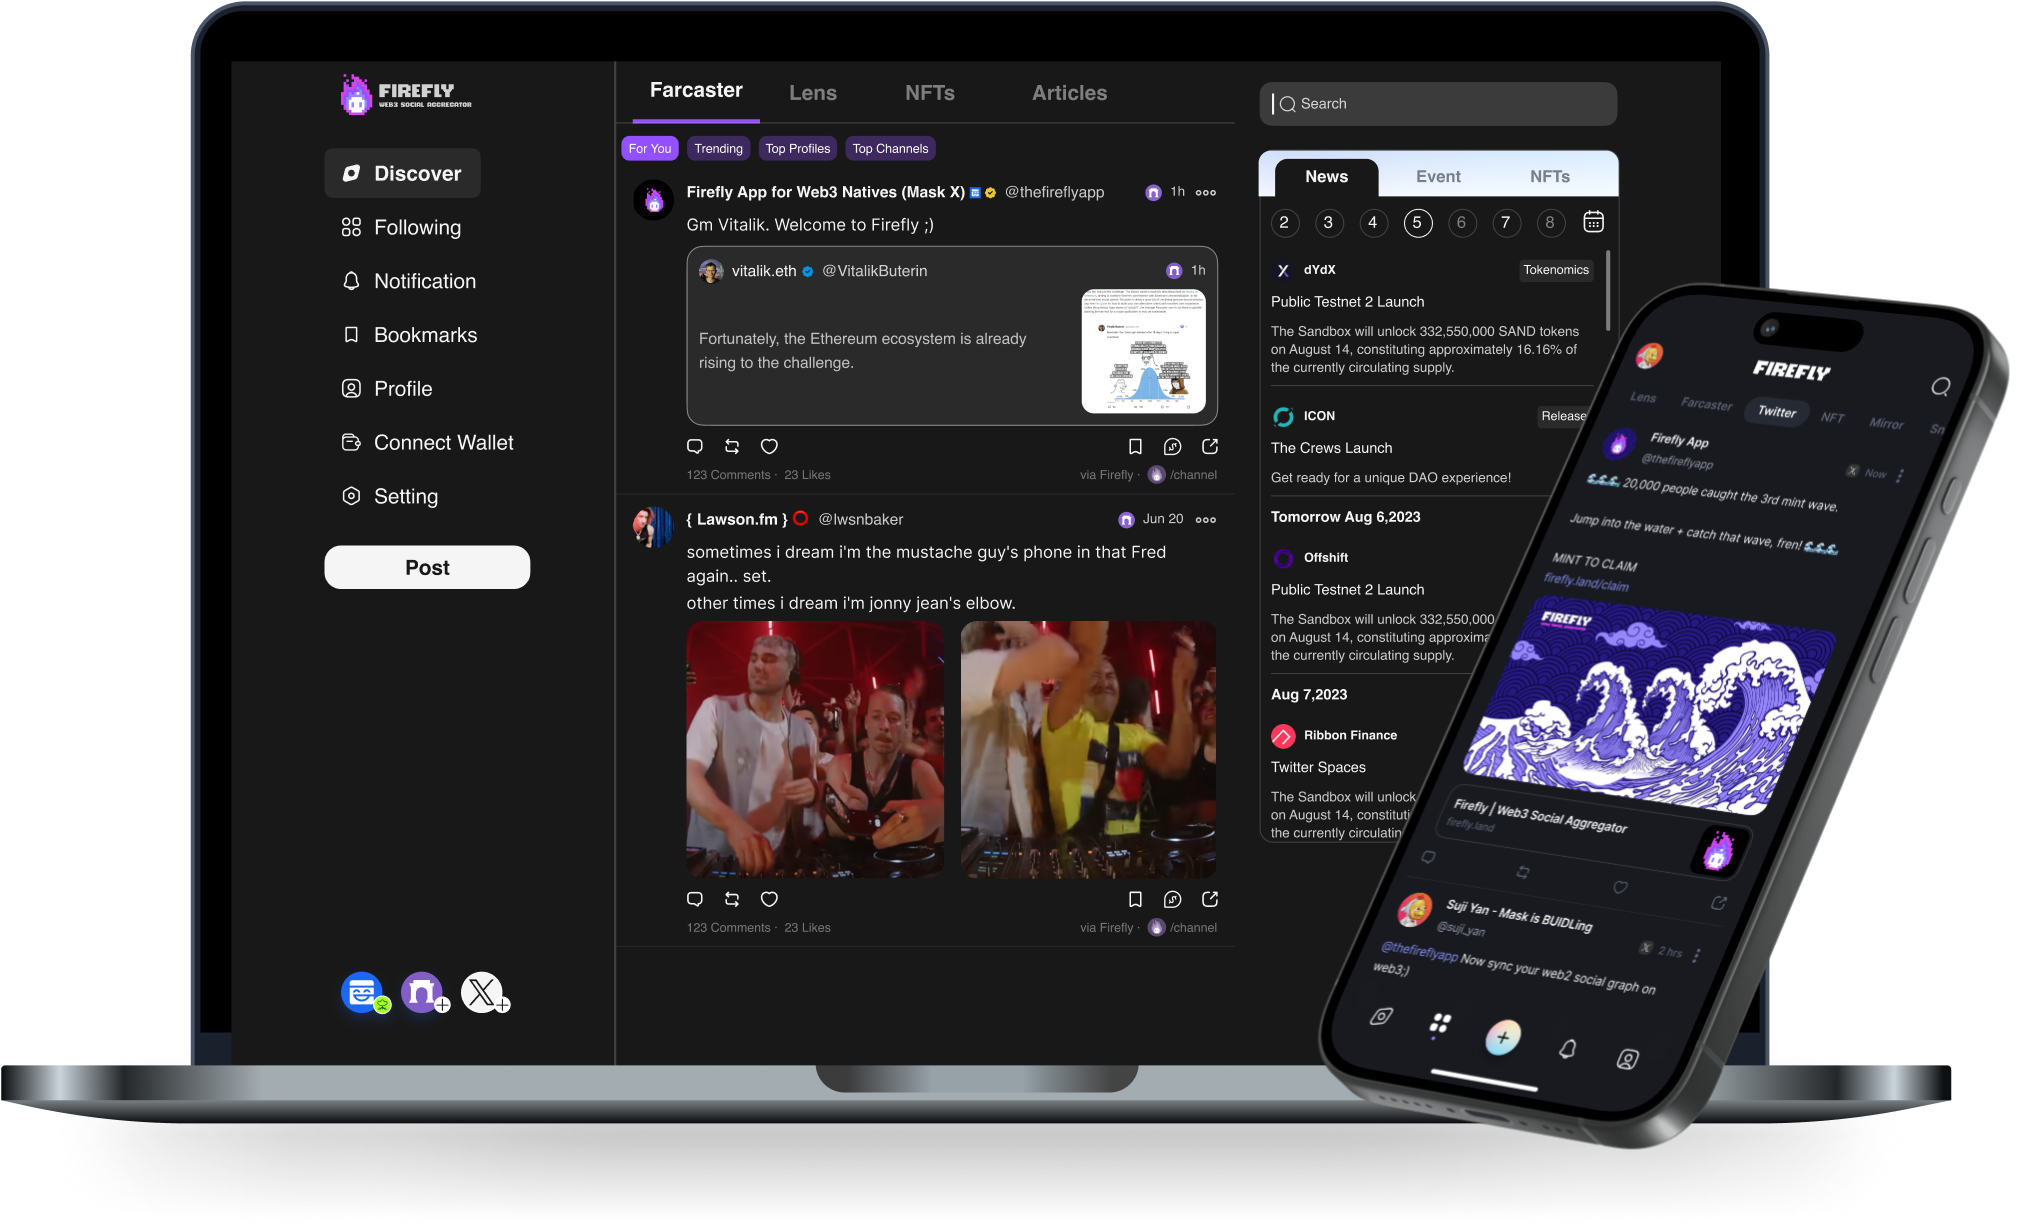Select date 3 in the date row
This screenshot has width=2037, height=1229.
click(1328, 223)
